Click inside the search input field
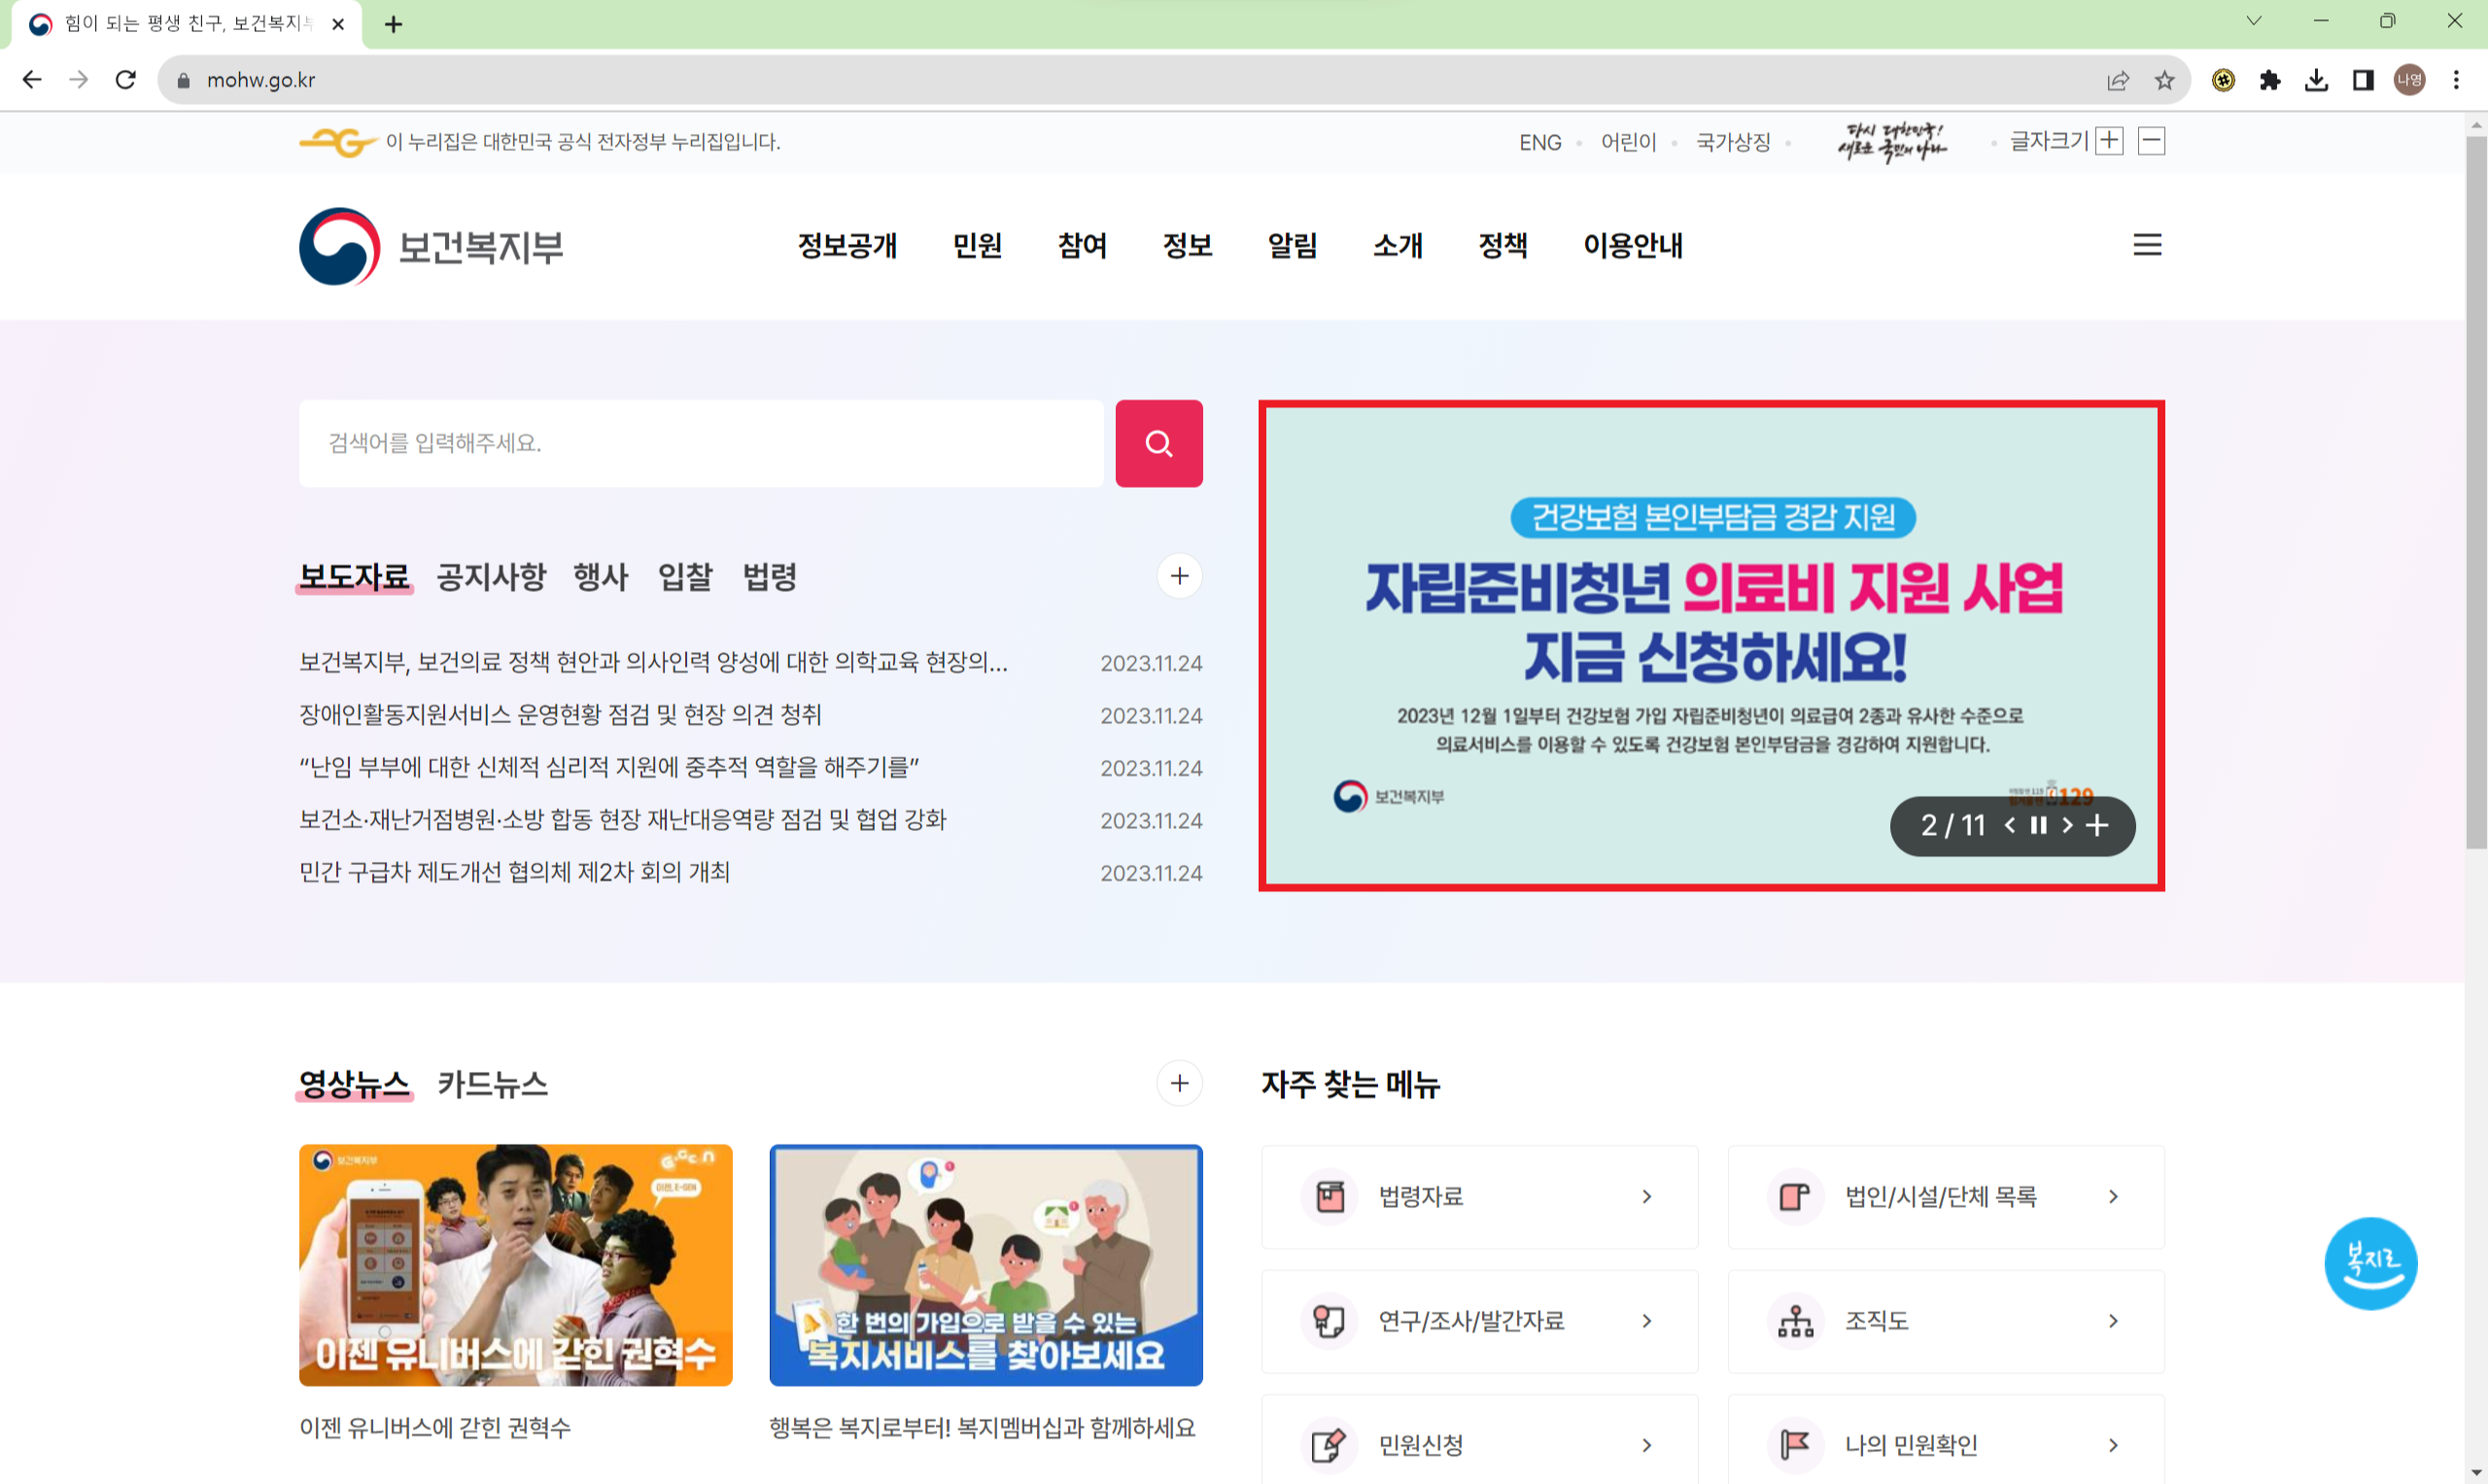 pyautogui.click(x=700, y=443)
